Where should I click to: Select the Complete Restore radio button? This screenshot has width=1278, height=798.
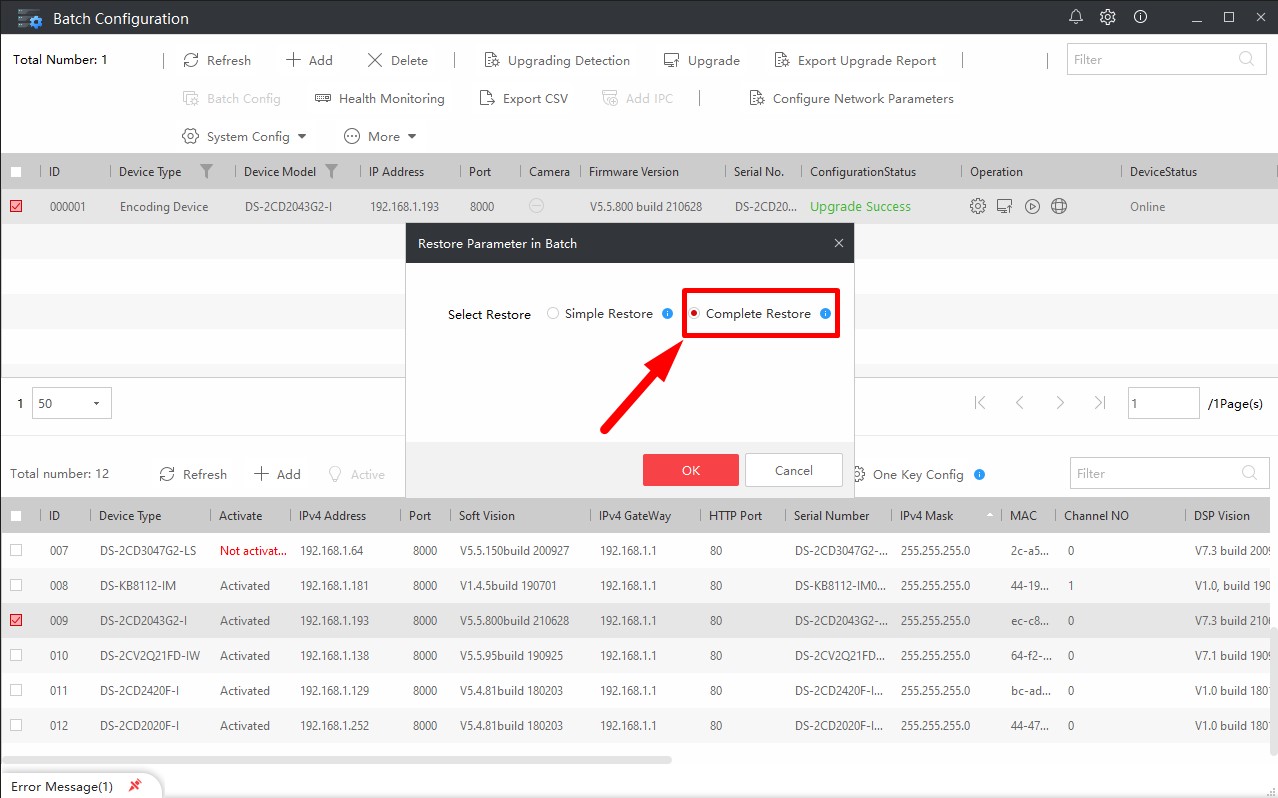[694, 313]
